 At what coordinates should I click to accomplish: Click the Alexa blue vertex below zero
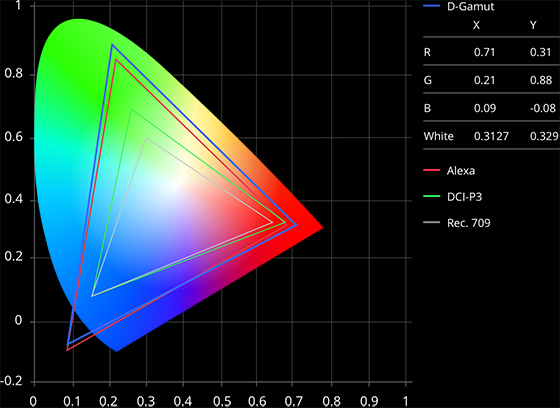coord(67,350)
